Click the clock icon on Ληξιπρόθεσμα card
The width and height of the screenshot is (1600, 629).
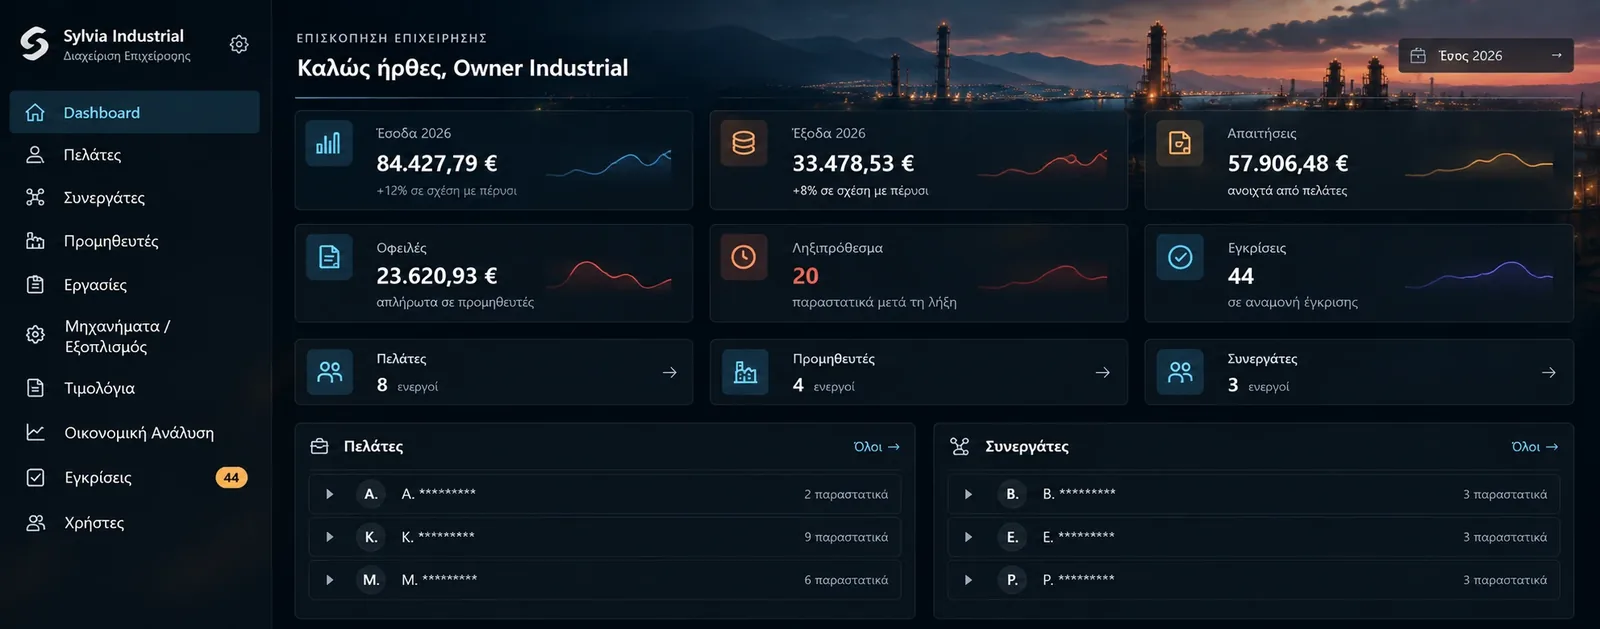click(x=743, y=257)
